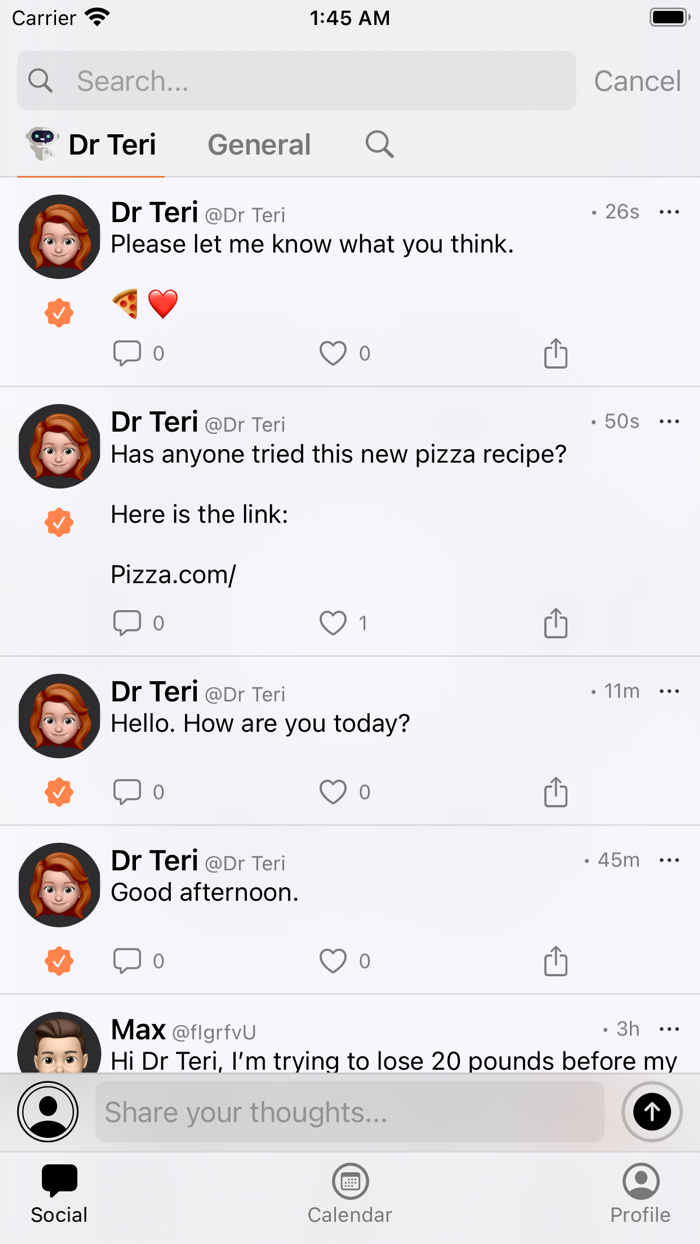The image size is (700, 1244).
Task: Open the Calendar tab icon
Action: click(350, 1181)
